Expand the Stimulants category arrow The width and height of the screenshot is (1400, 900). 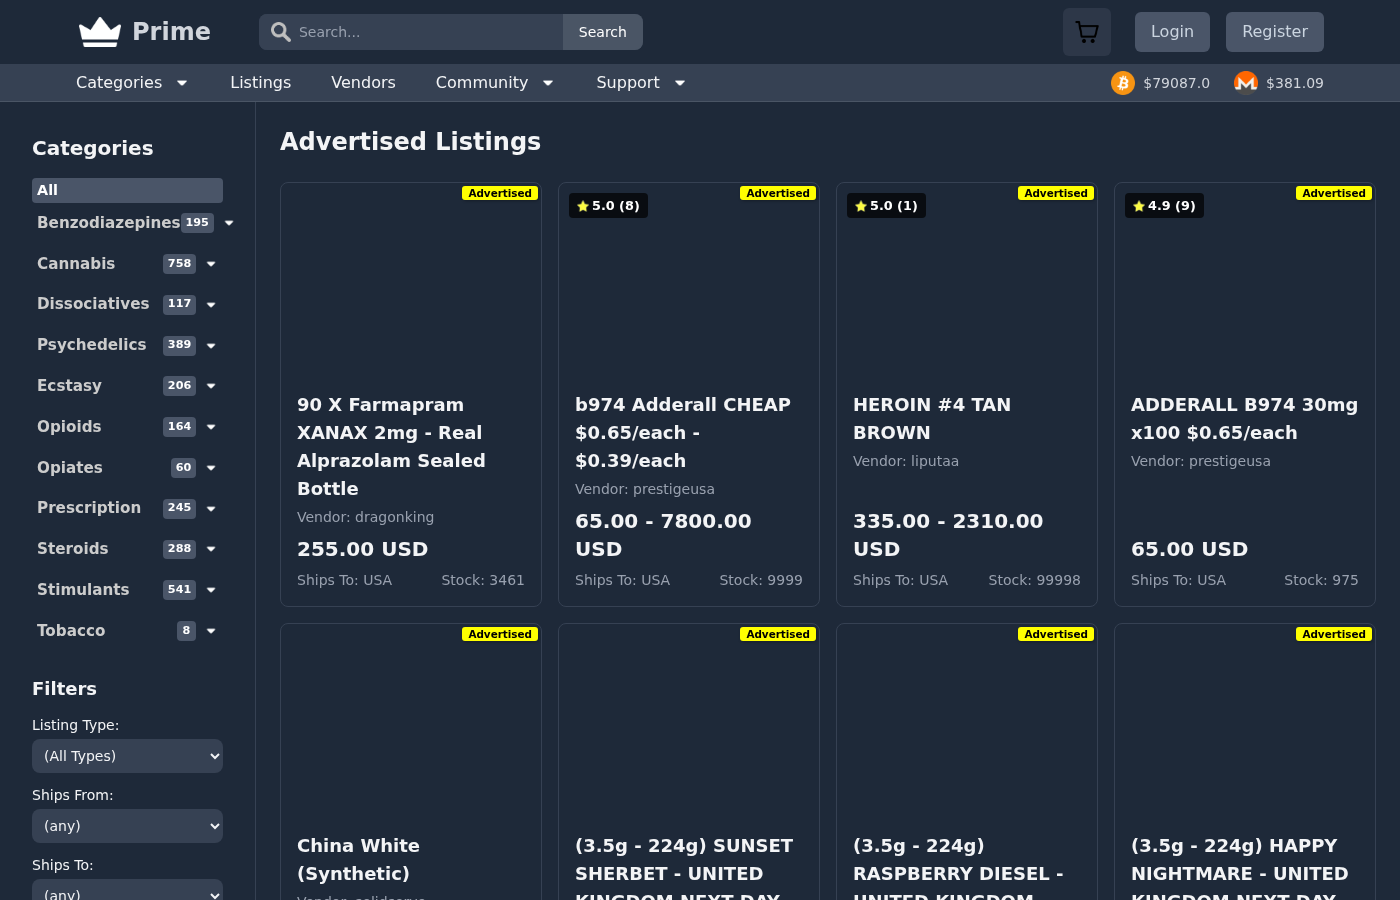pos(211,590)
